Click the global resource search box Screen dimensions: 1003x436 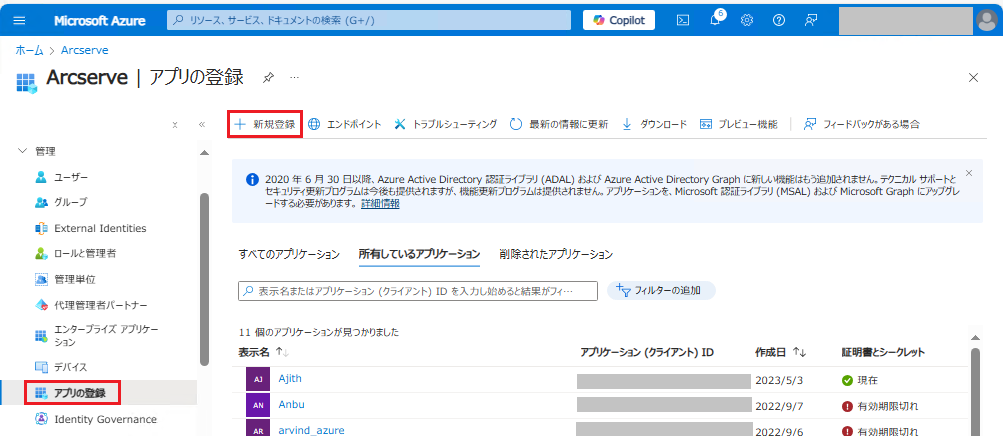(369, 20)
